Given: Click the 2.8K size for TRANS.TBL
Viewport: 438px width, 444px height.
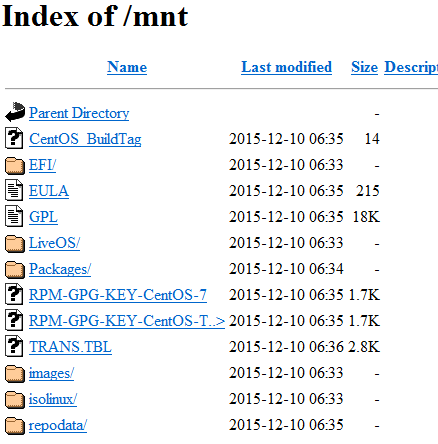Looking at the screenshot, I should coord(364,347).
